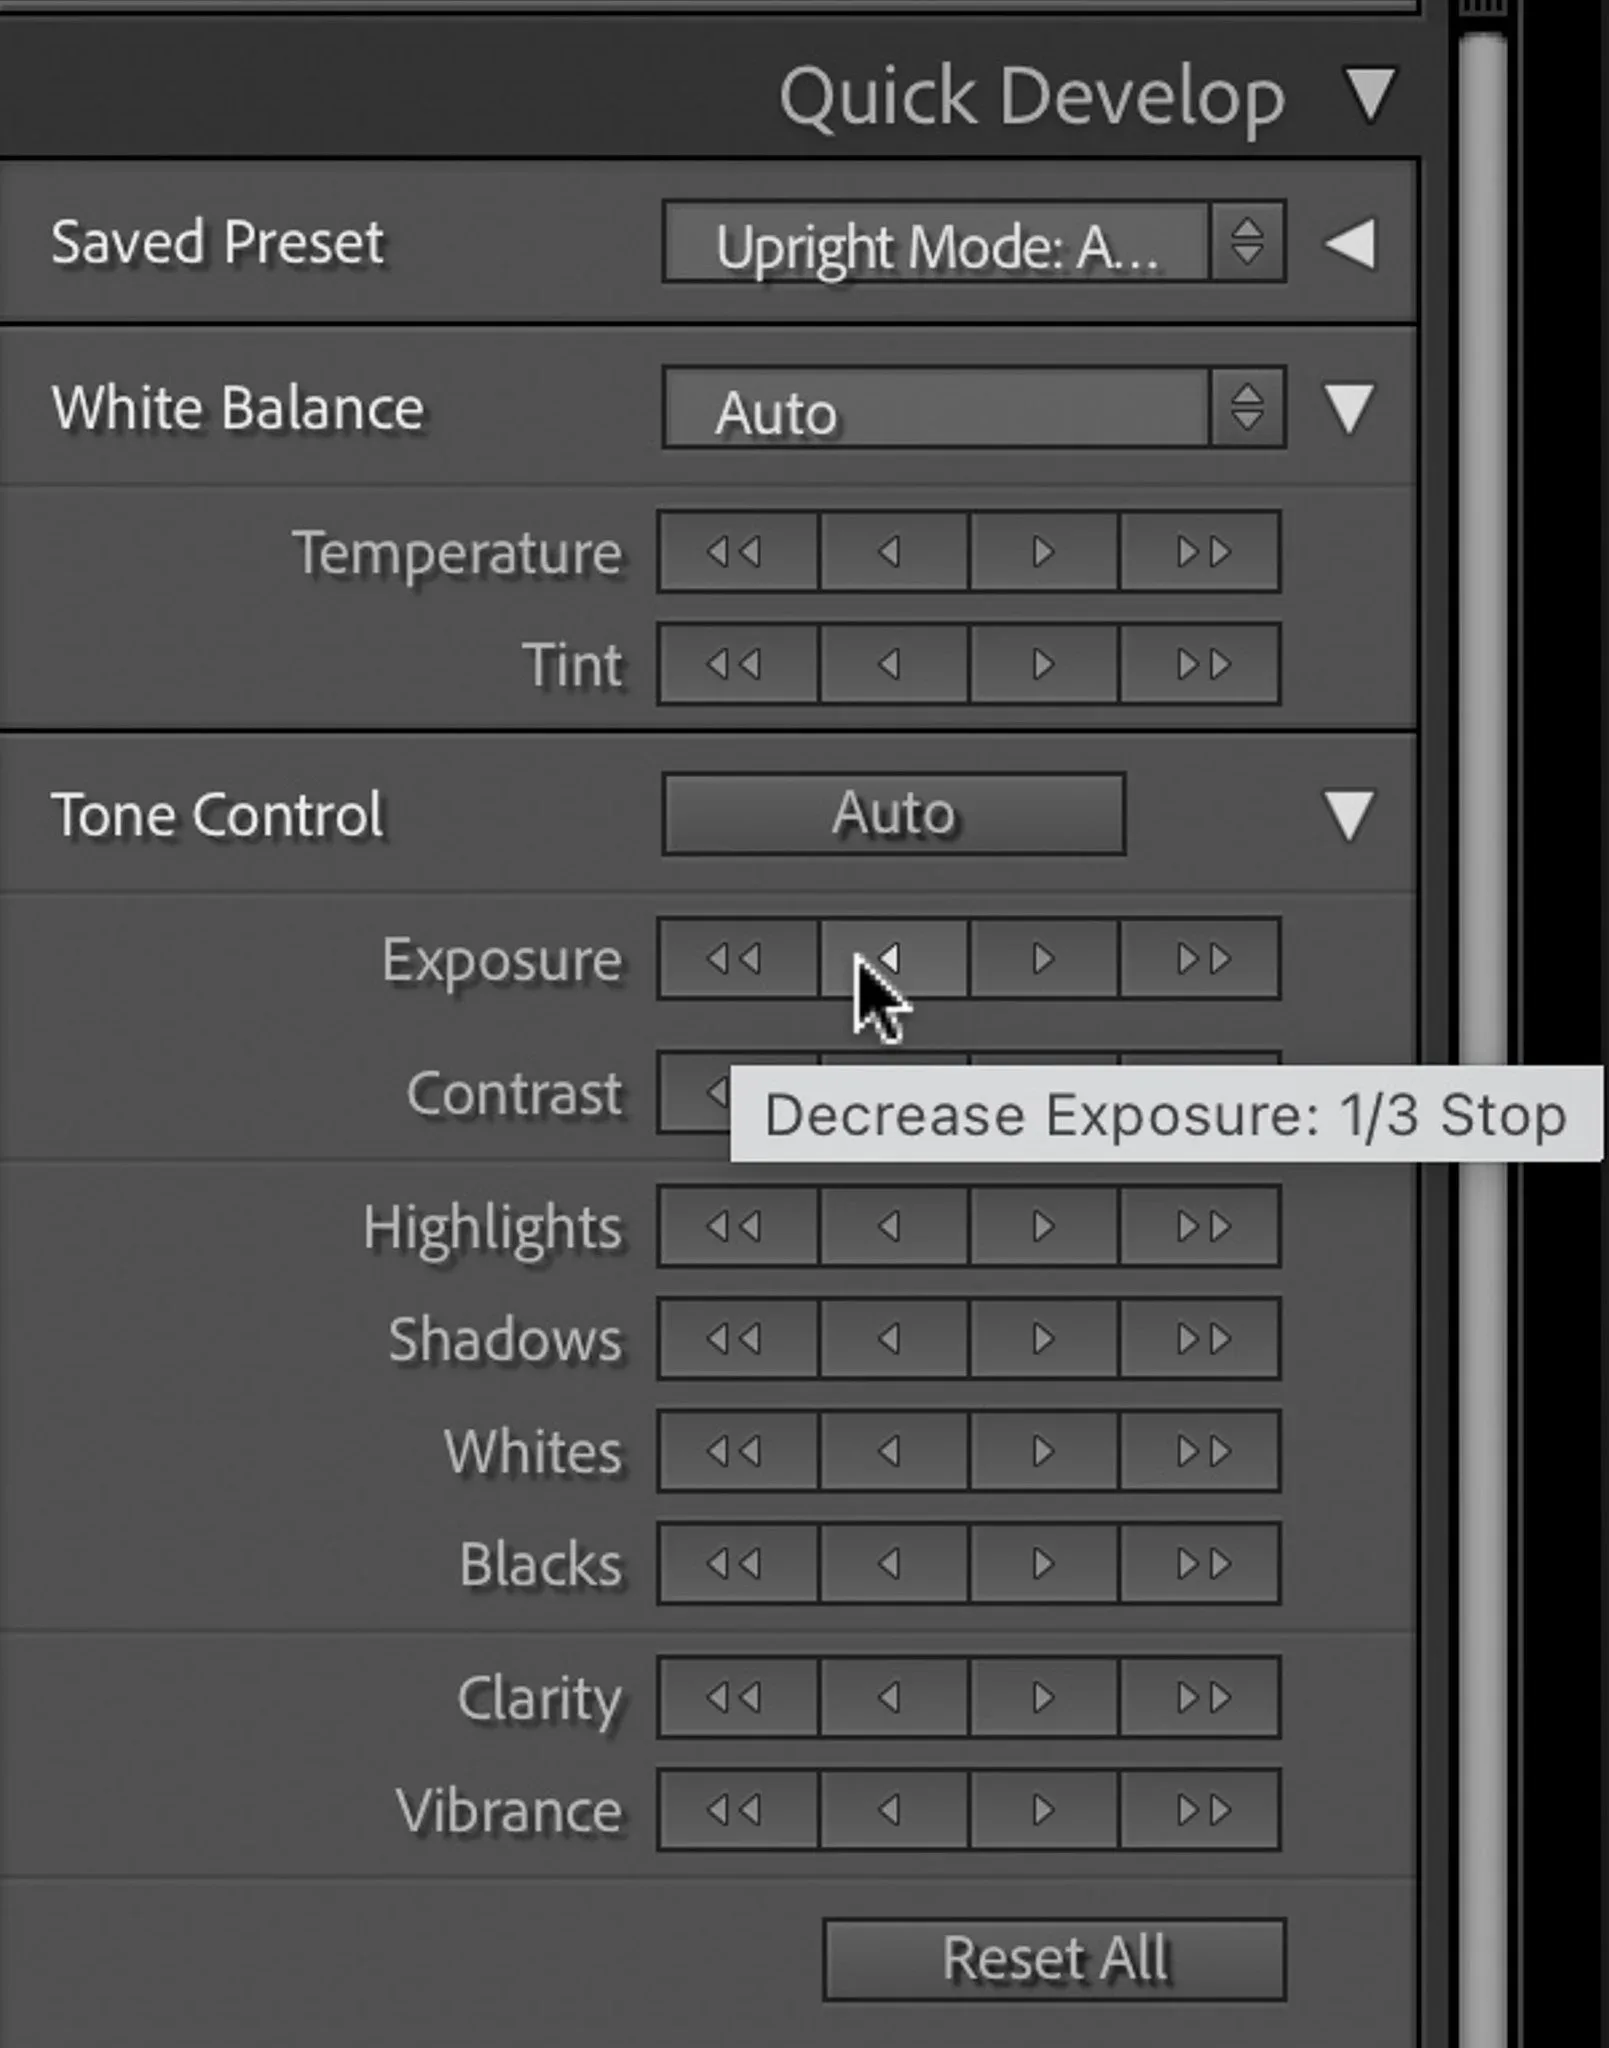Open the Saved Preset dropdown
1609x2048 pixels.
973,243
